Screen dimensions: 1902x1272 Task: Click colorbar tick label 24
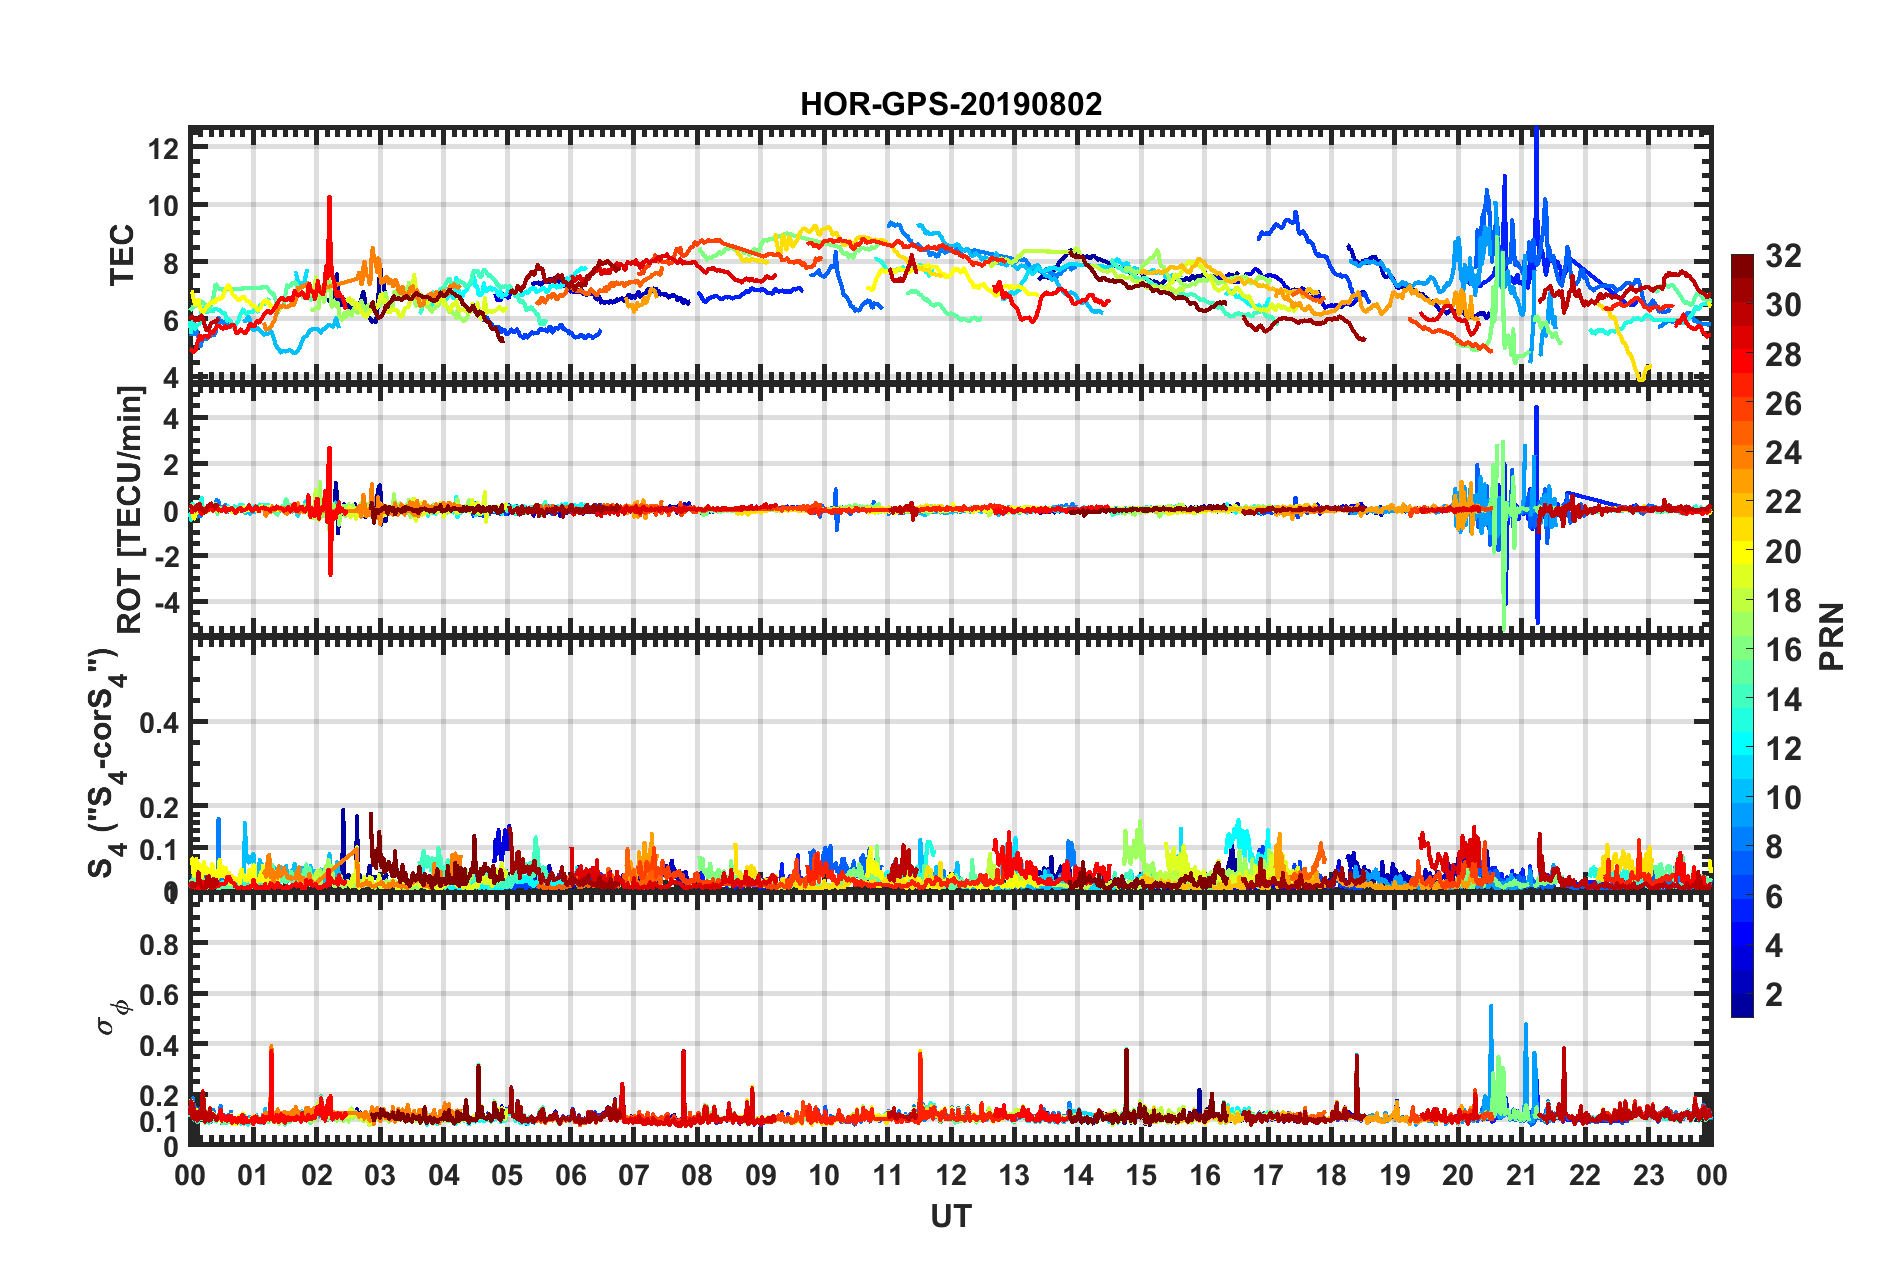pyautogui.click(x=1784, y=453)
